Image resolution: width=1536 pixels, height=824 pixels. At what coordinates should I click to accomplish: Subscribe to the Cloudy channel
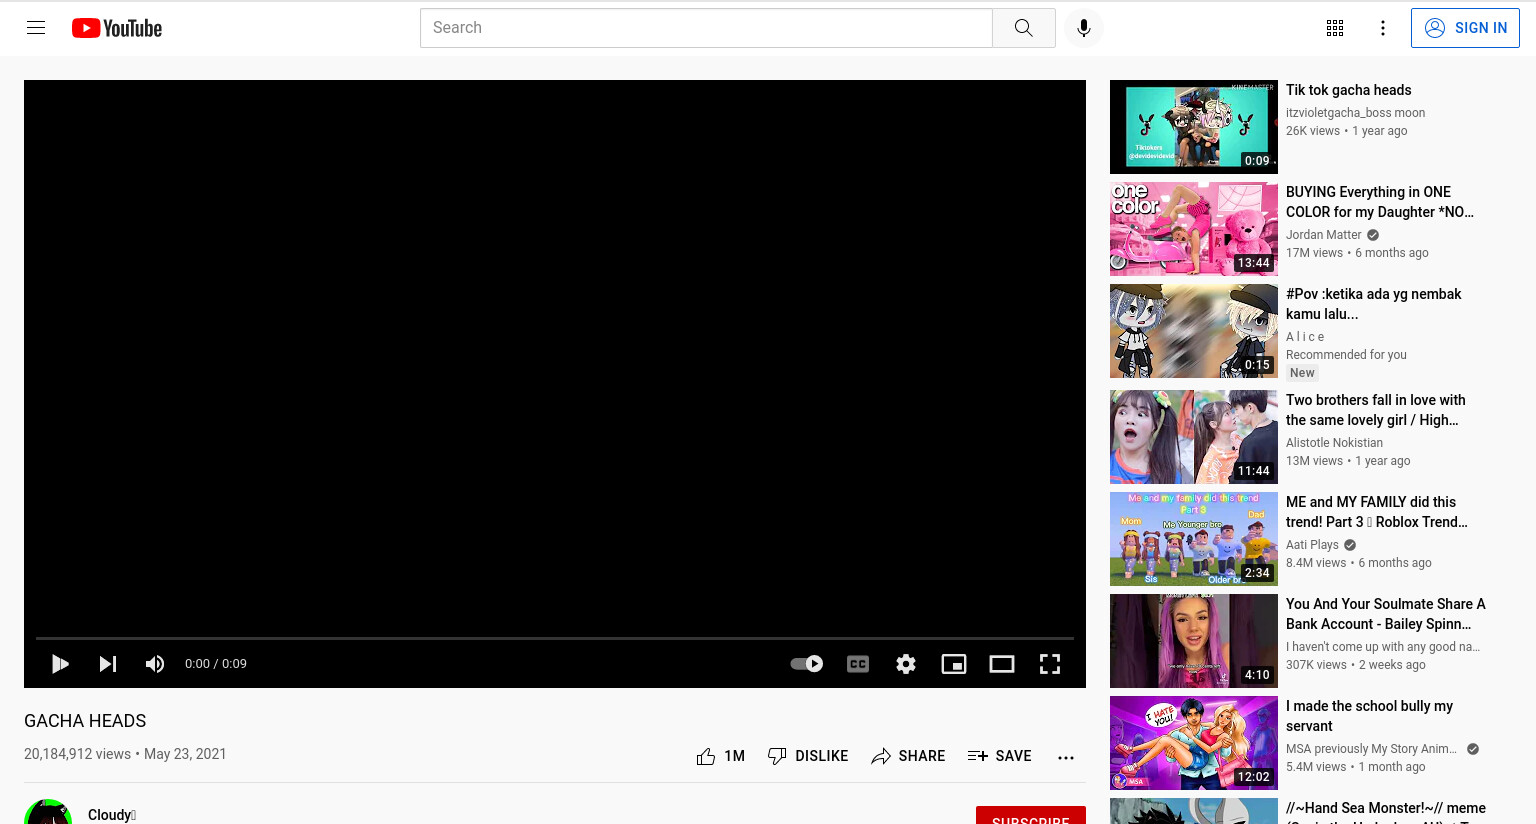(x=1031, y=815)
